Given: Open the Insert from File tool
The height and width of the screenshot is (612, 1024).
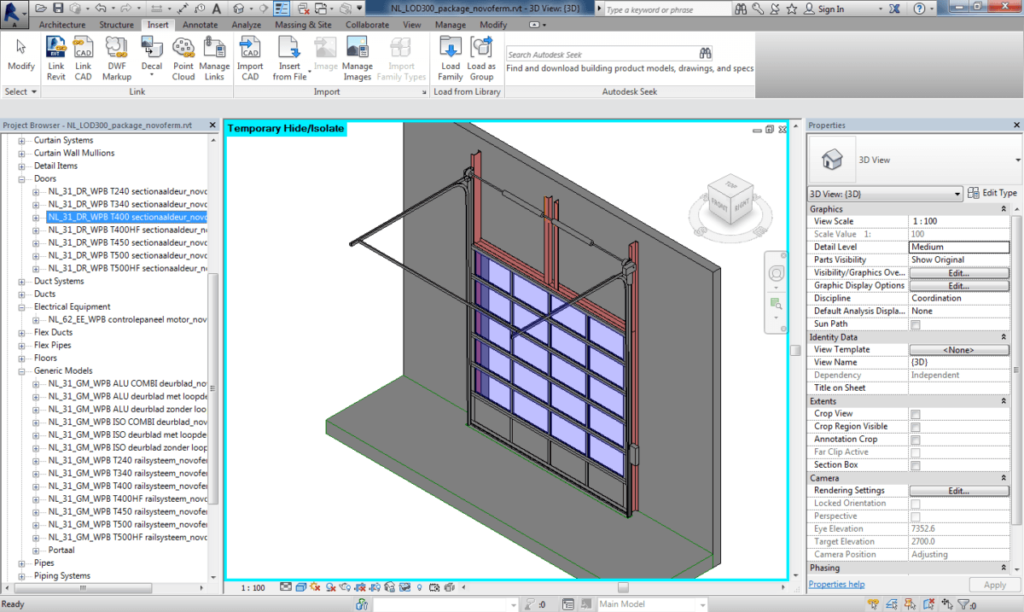Looking at the screenshot, I should click(286, 55).
